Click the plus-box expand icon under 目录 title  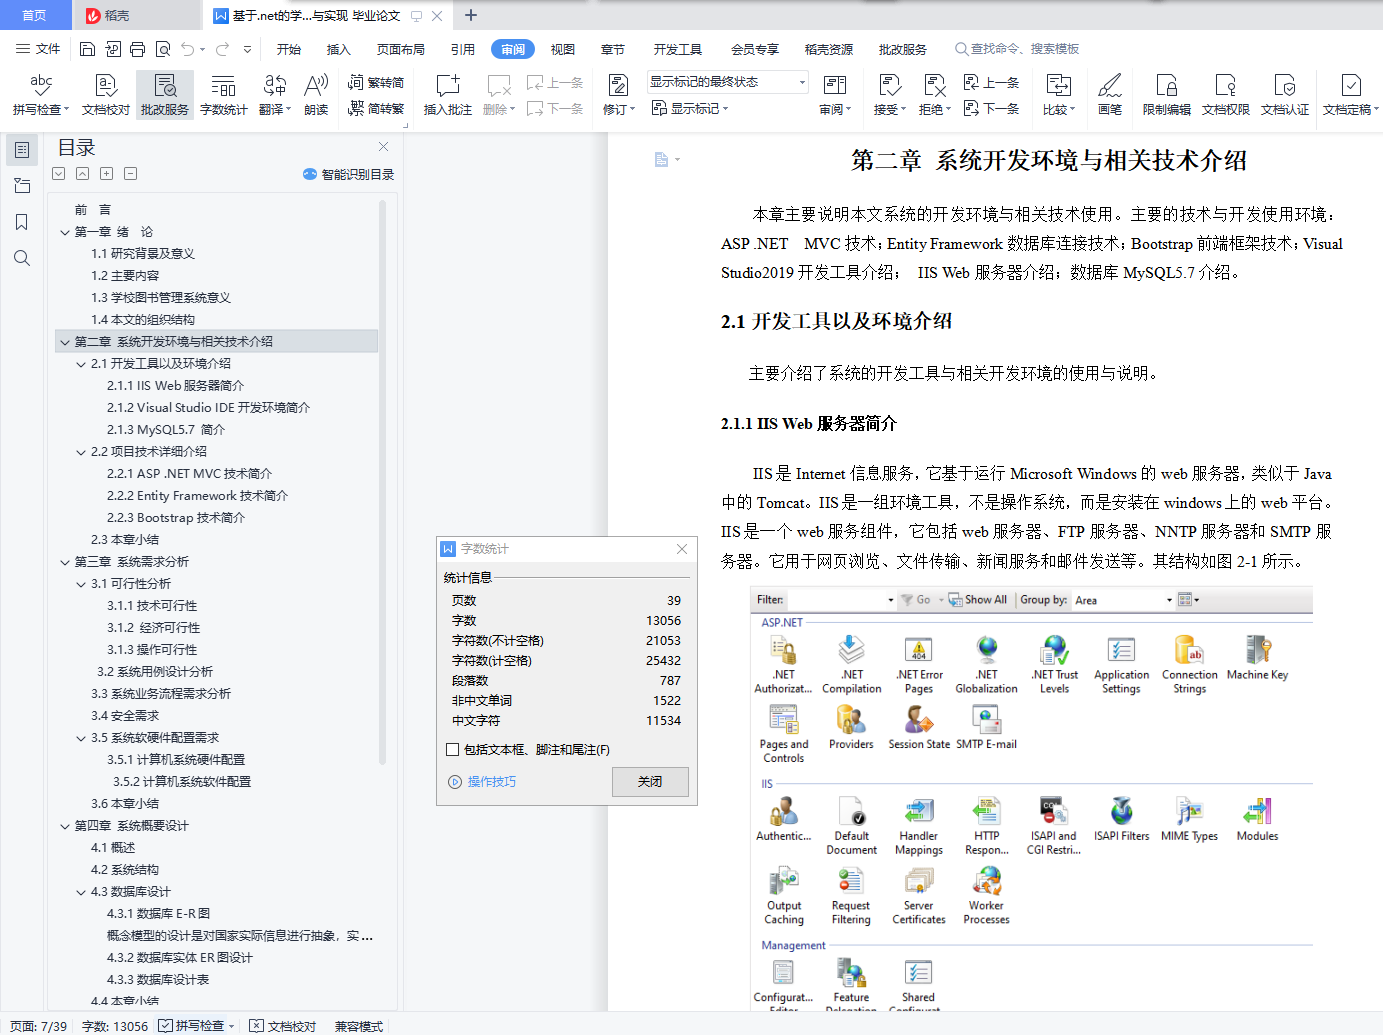[107, 174]
